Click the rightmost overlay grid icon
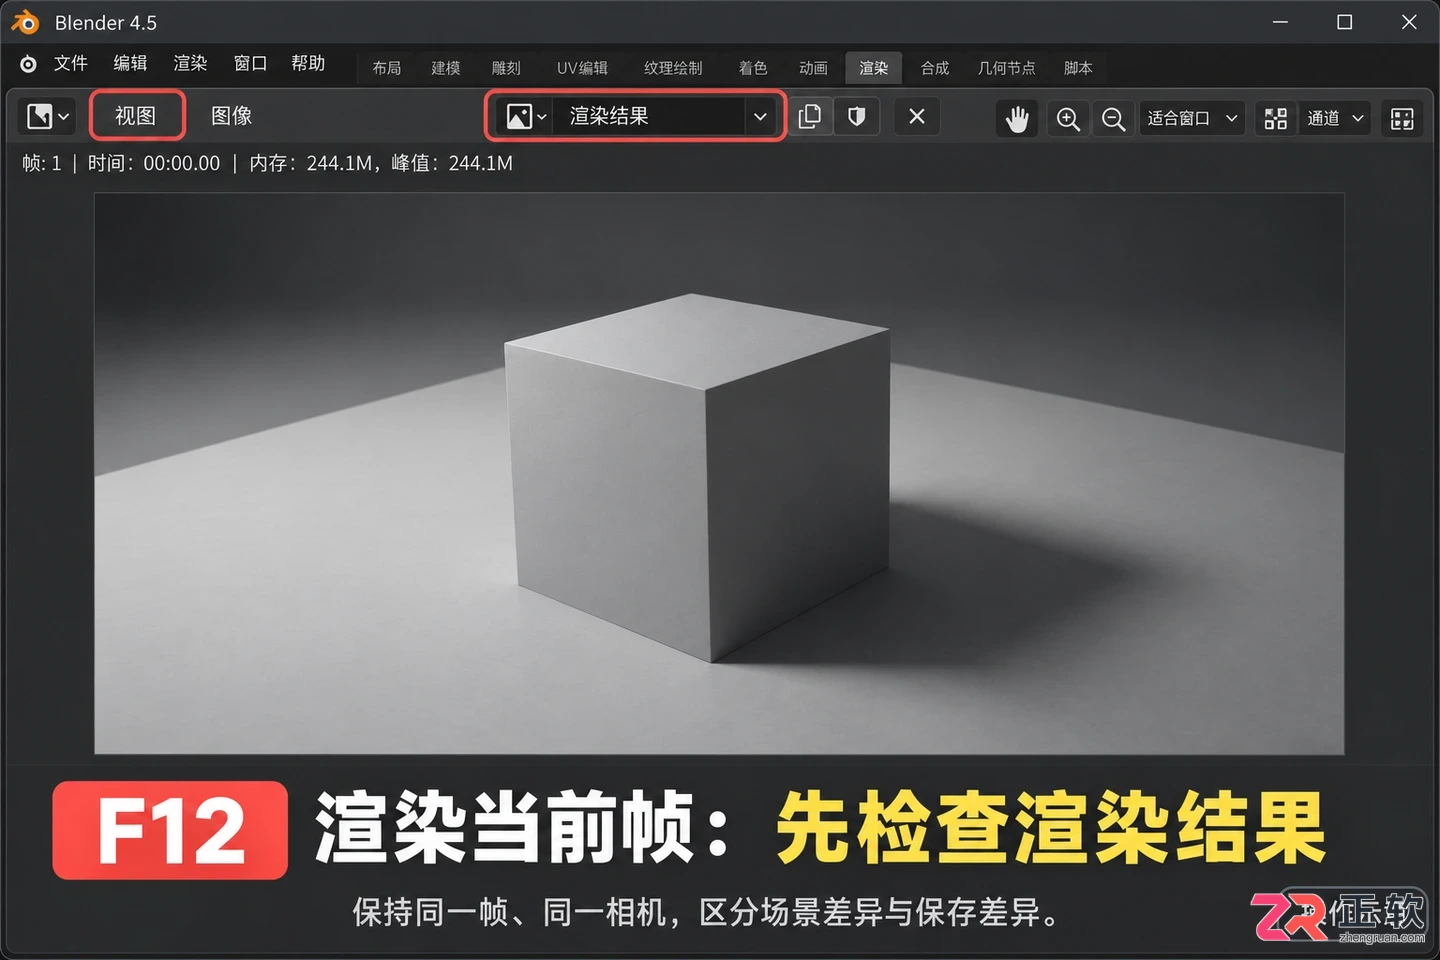This screenshot has height=960, width=1440. click(x=1402, y=119)
